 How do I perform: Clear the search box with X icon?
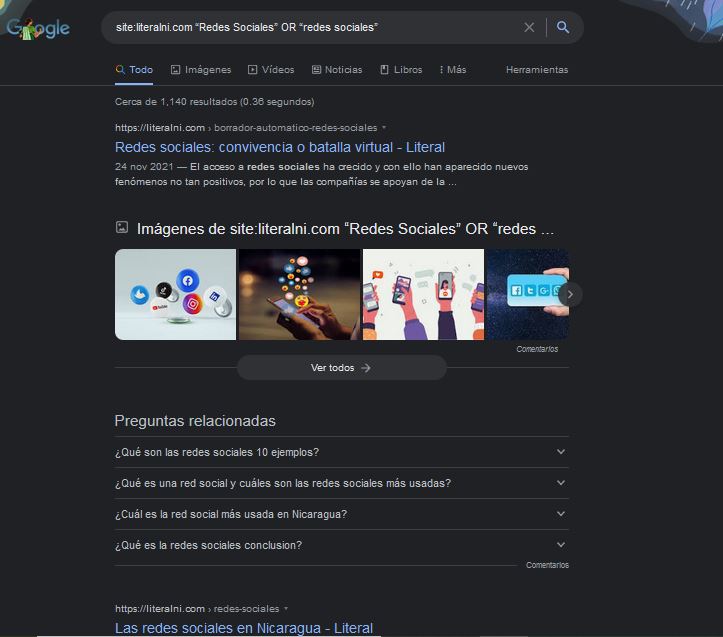tap(529, 27)
